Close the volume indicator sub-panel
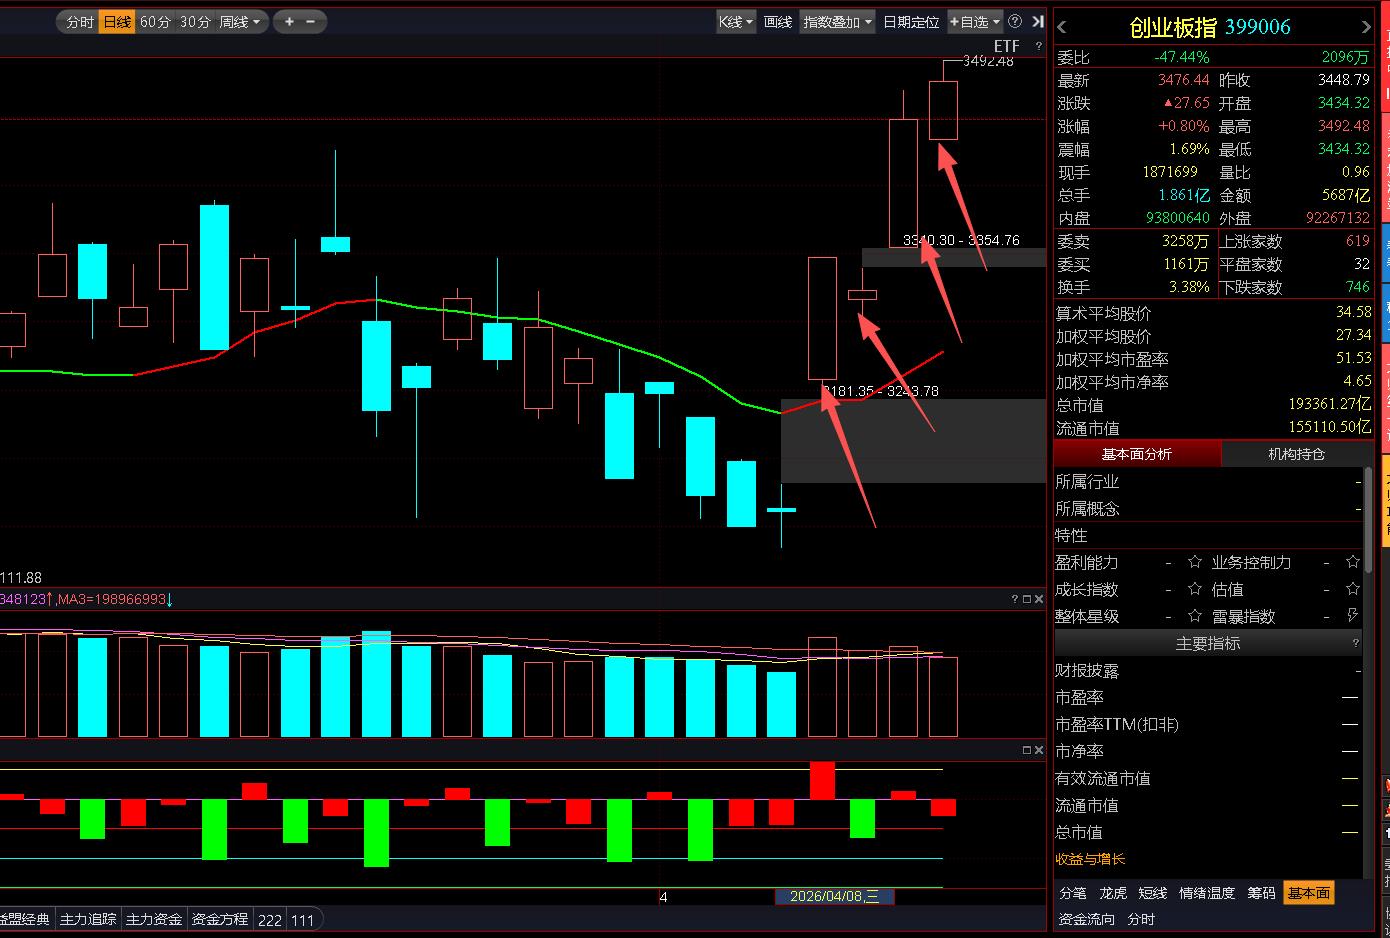This screenshot has height=938, width=1390. pyautogui.click(x=1039, y=599)
